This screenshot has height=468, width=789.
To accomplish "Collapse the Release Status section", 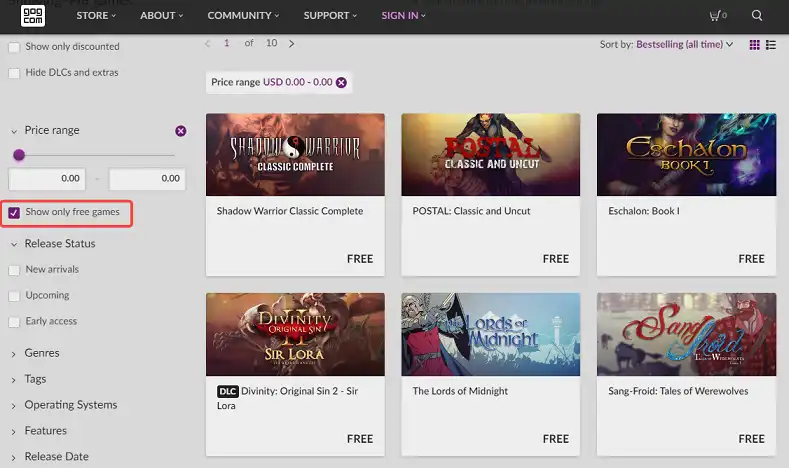I will click(14, 244).
